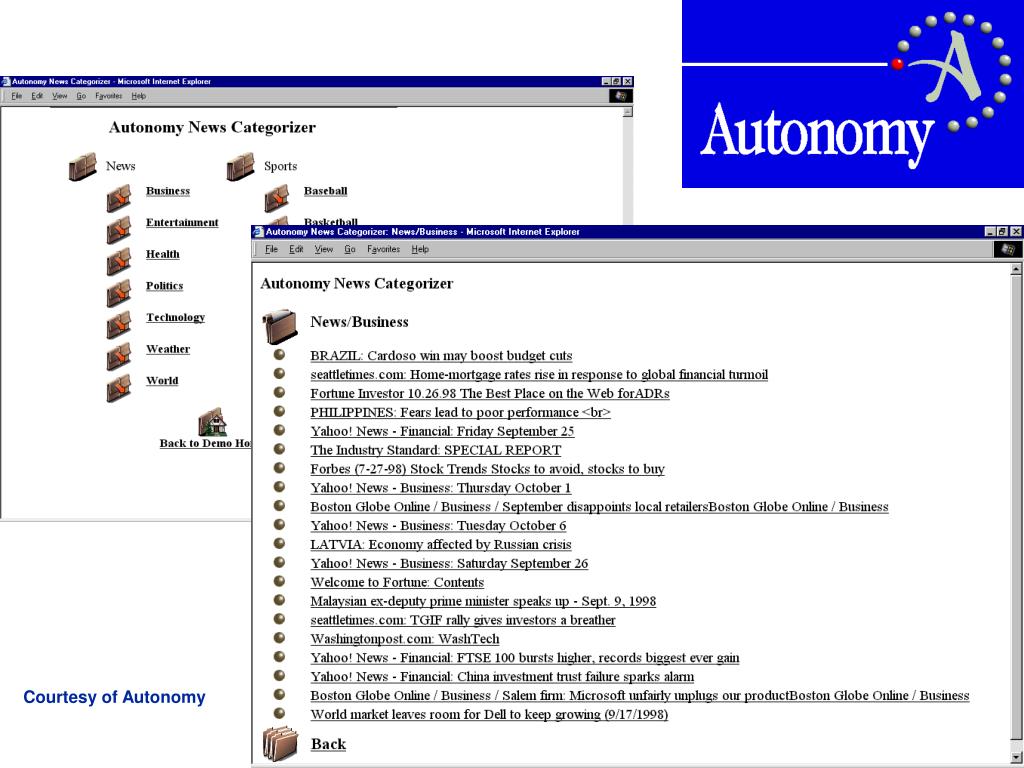Open the View menu in the News/Business window

(324, 249)
